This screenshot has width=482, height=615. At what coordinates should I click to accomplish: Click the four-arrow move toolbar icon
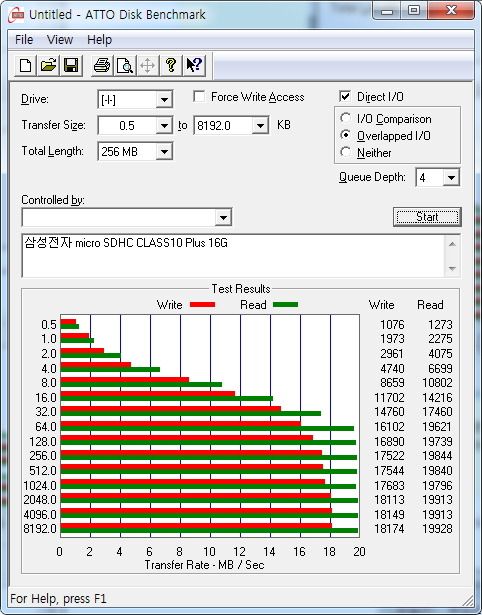(147, 65)
